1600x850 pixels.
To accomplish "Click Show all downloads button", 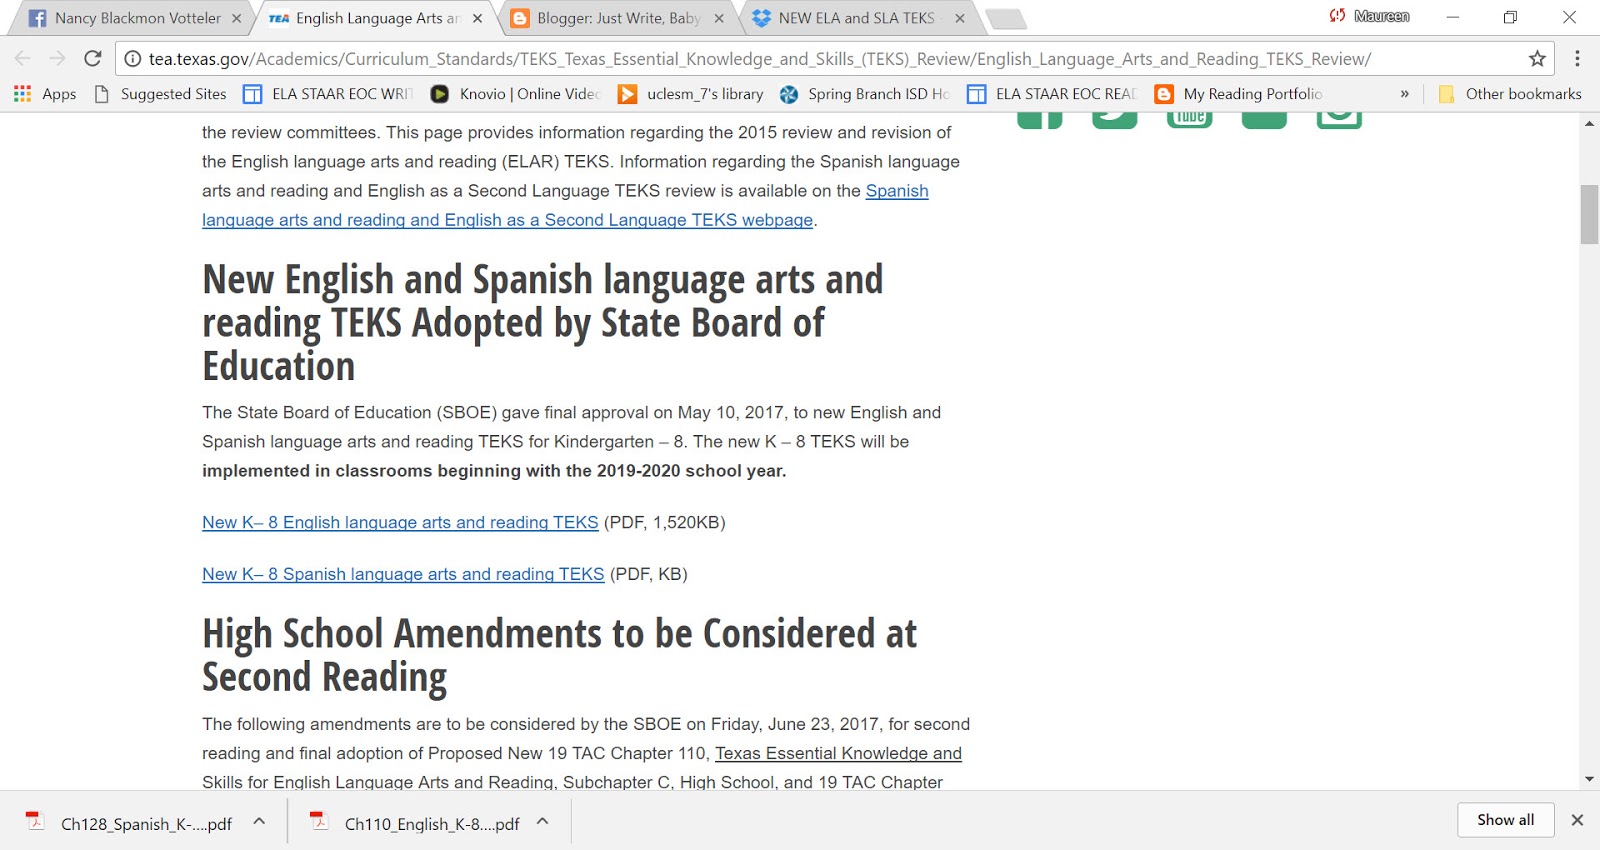I will coord(1505,820).
